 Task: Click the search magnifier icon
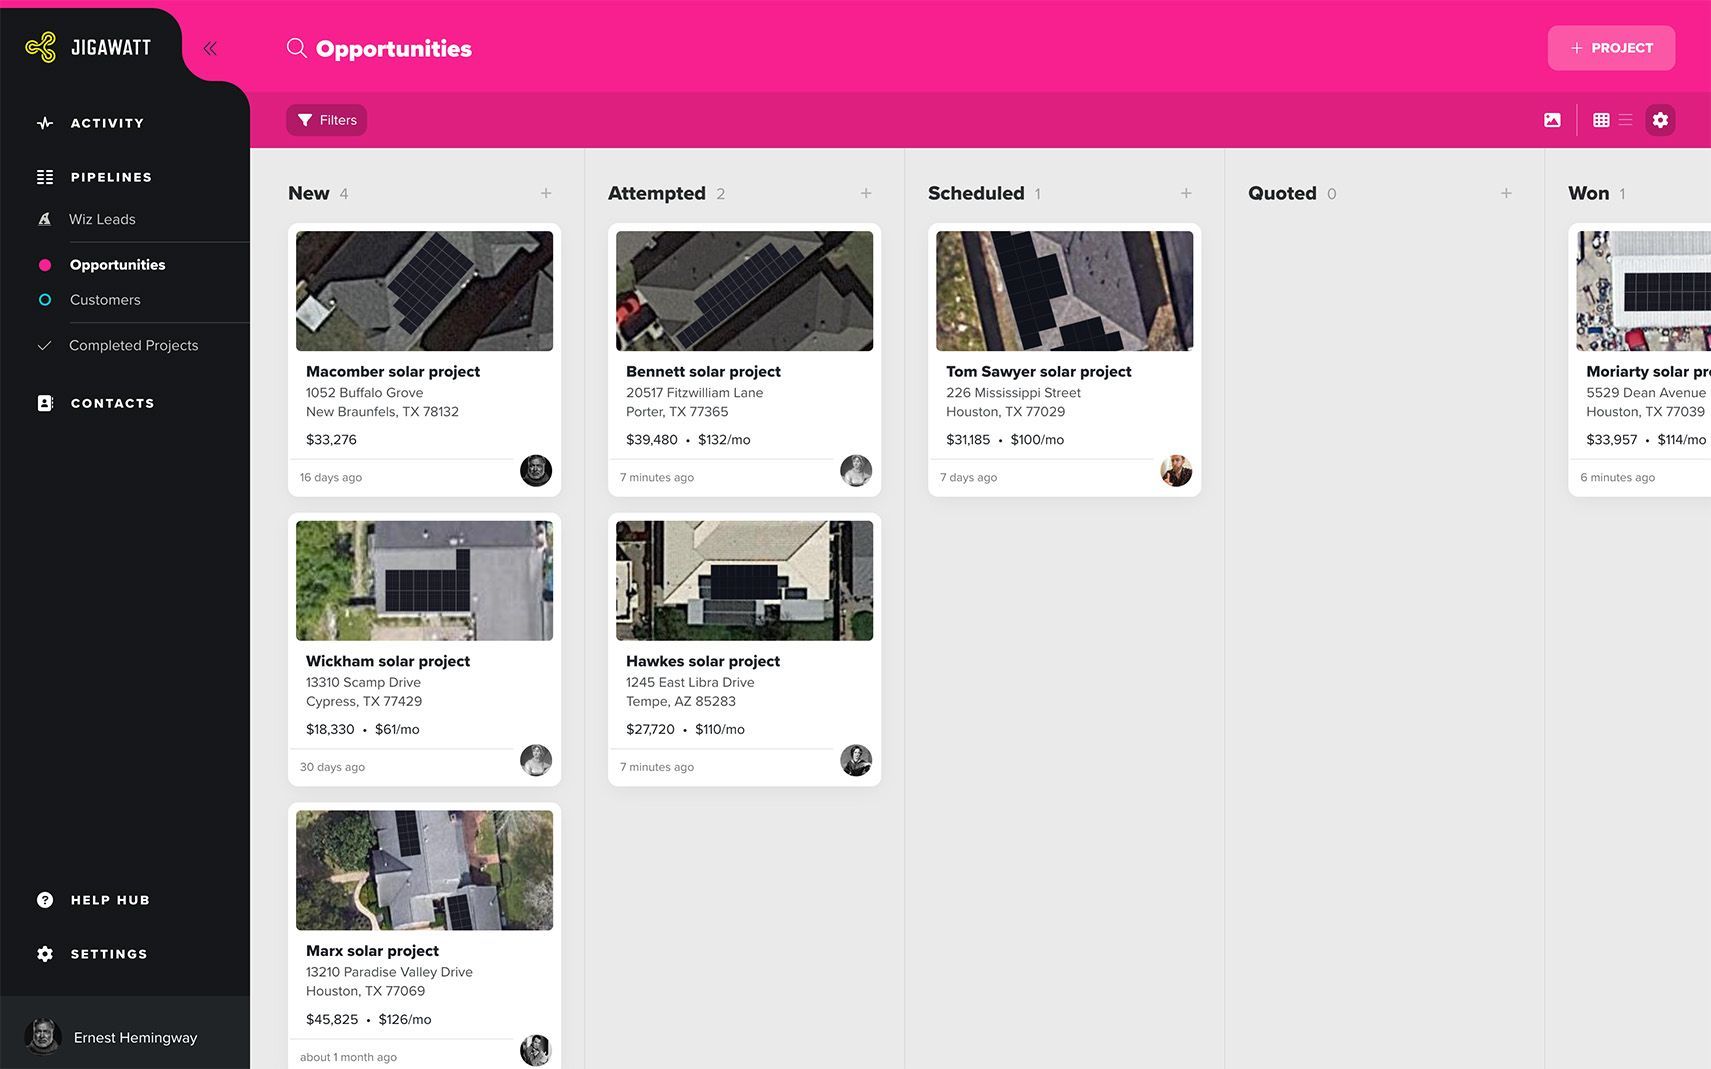pos(296,48)
